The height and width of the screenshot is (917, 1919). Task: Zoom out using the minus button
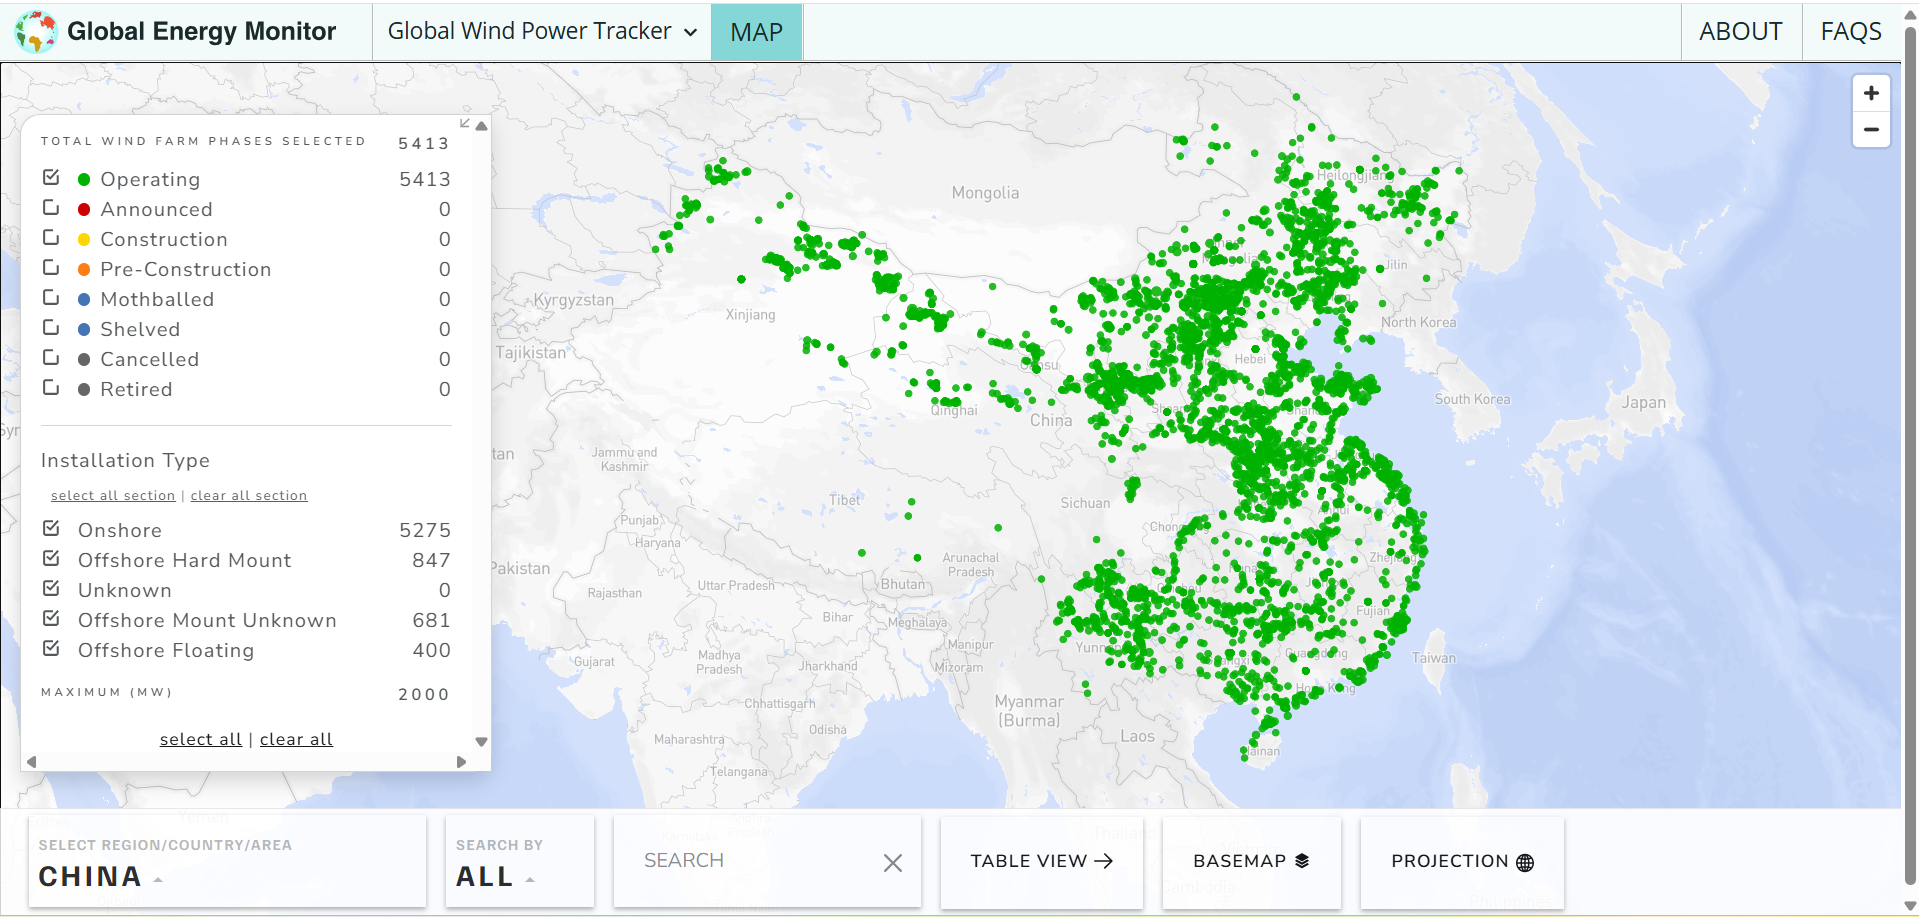(1870, 130)
